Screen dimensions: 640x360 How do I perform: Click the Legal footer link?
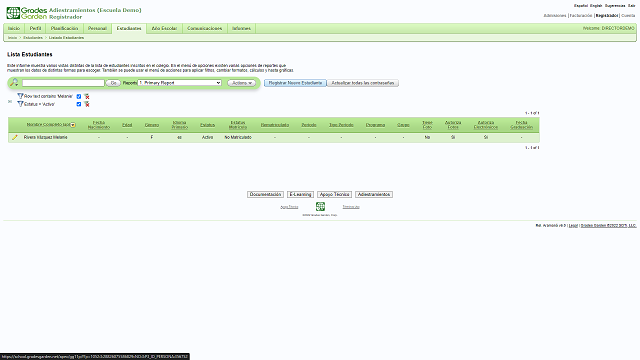click(x=573, y=225)
